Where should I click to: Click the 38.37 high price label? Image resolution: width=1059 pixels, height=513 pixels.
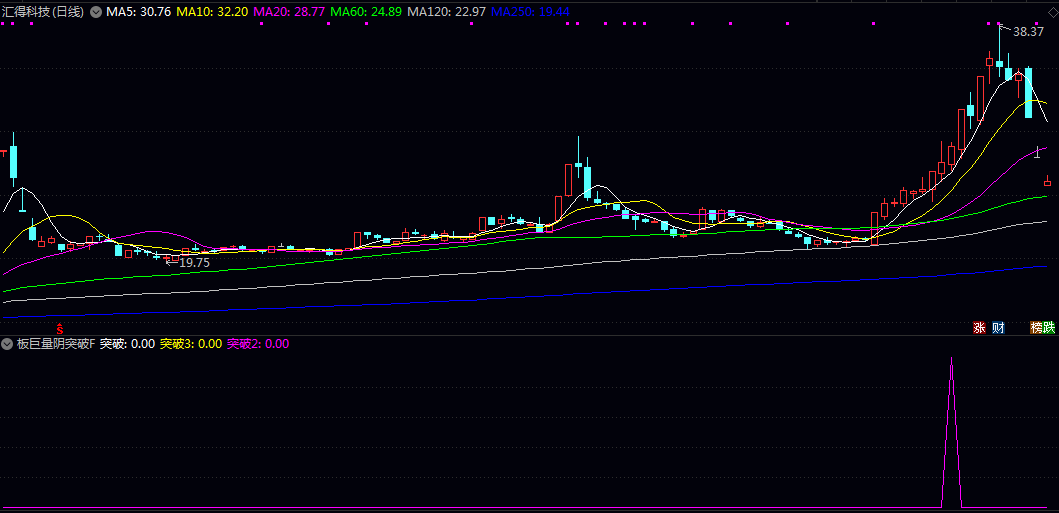tap(1029, 31)
